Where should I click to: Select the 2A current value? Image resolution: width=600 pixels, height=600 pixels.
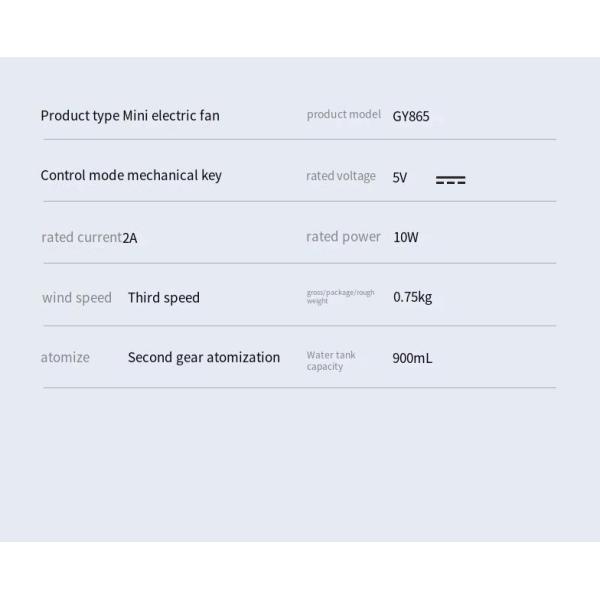[x=130, y=238]
